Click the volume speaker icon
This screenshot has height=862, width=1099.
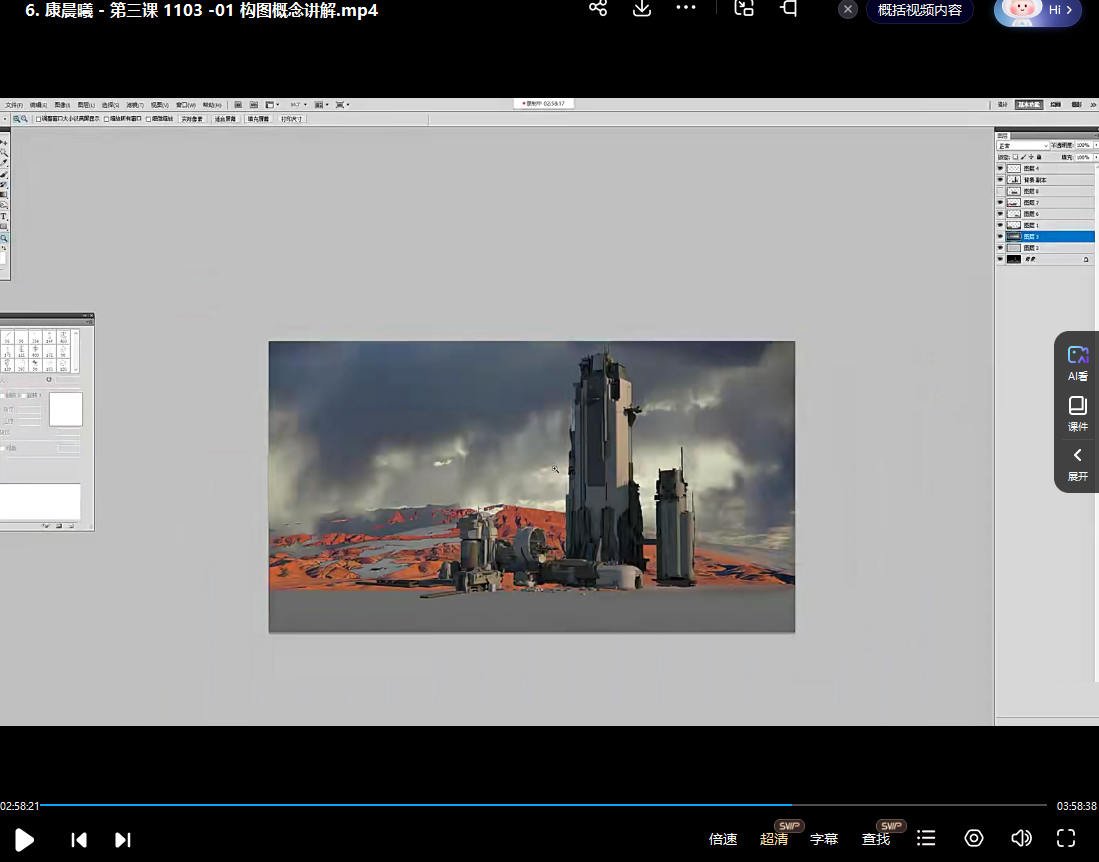point(1021,838)
